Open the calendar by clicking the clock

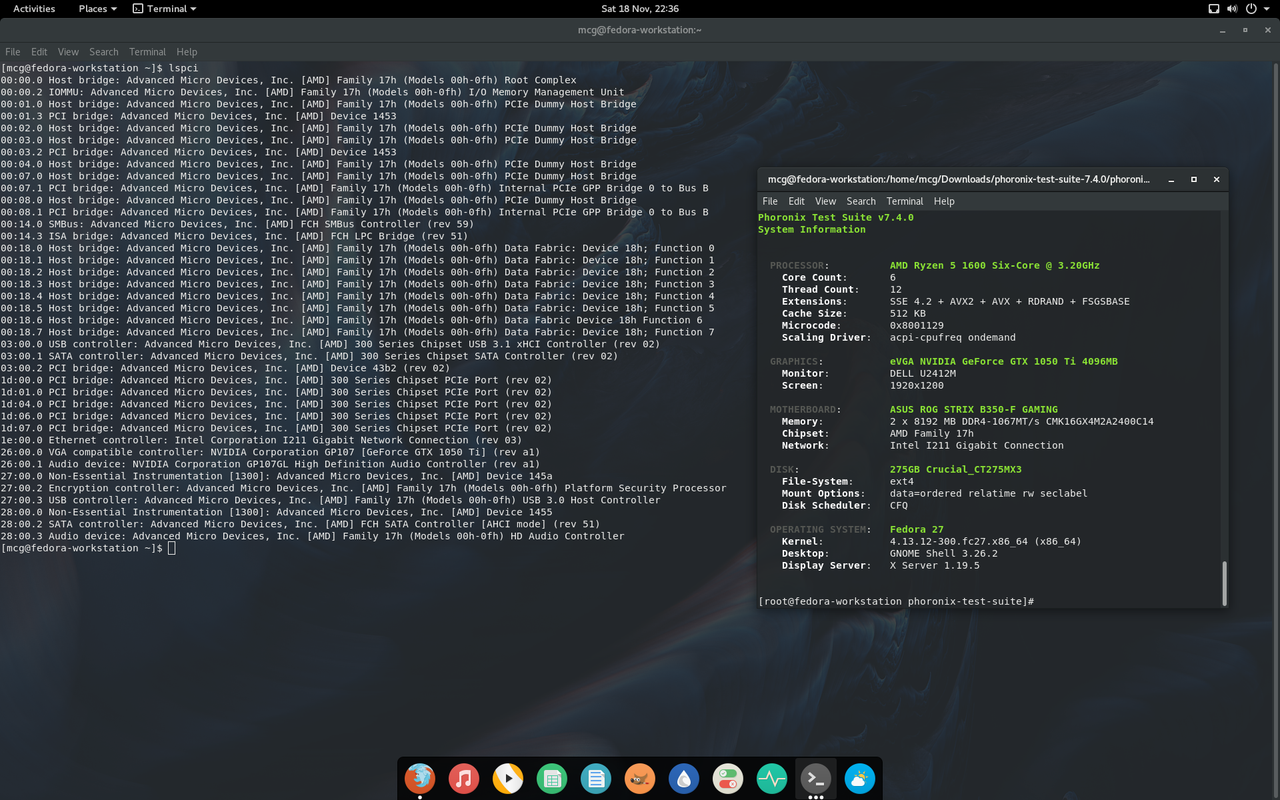tap(639, 8)
